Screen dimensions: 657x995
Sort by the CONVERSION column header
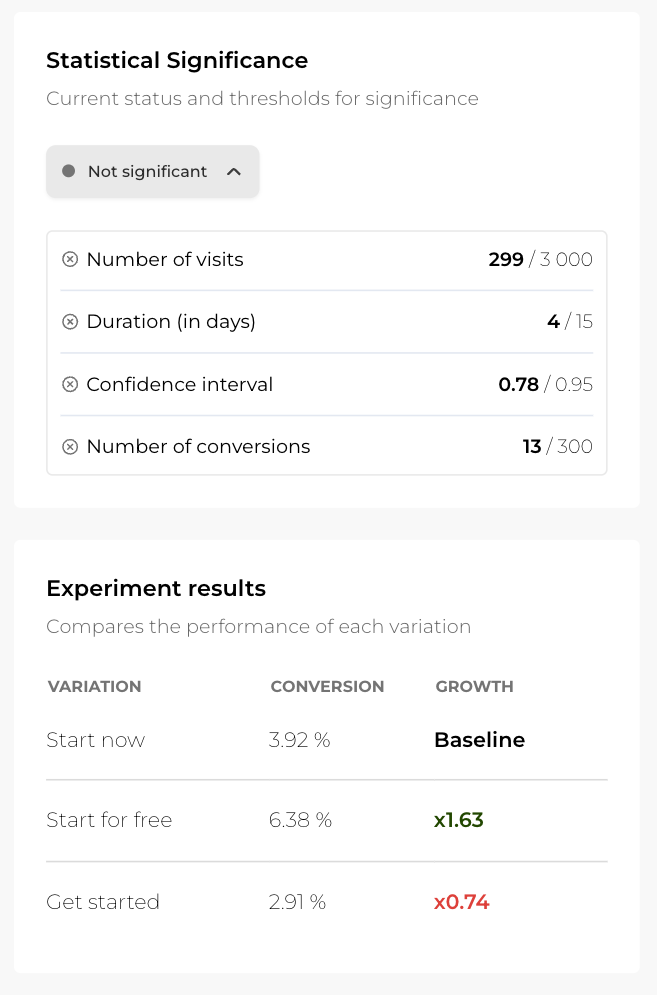(327, 686)
